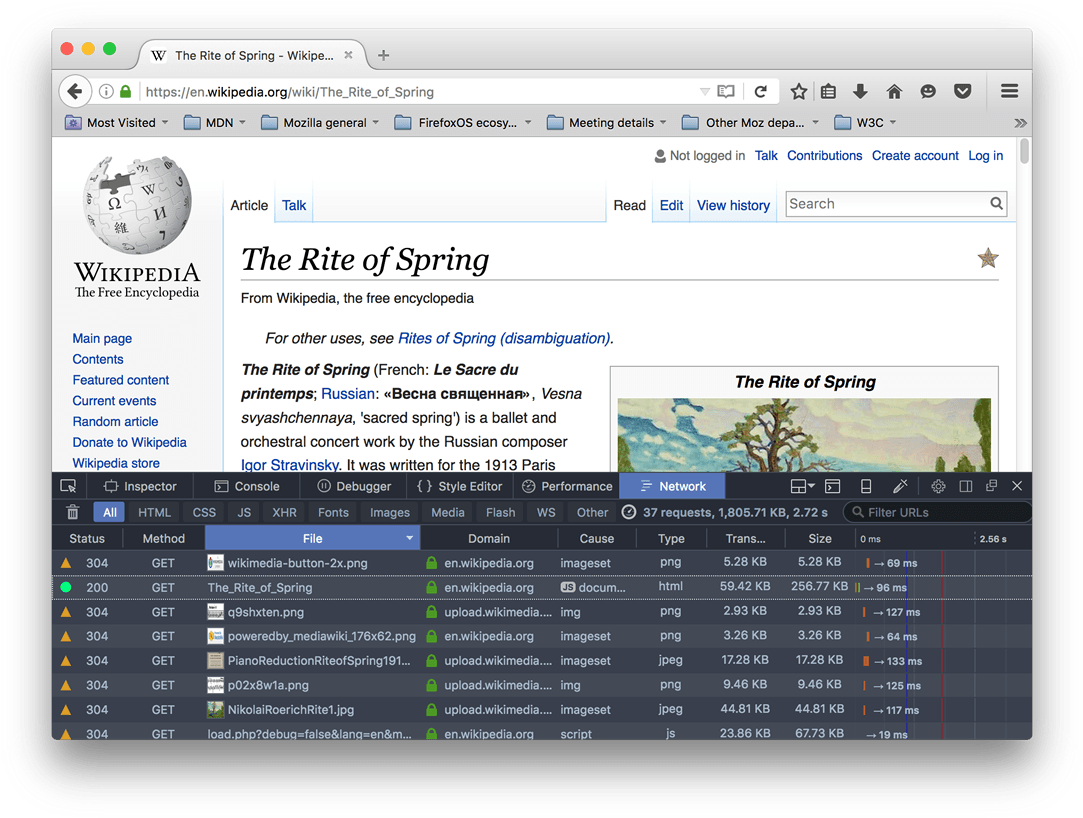Screen dimensions: 1083x818
Task: Enable the Images filter button
Action: click(389, 512)
